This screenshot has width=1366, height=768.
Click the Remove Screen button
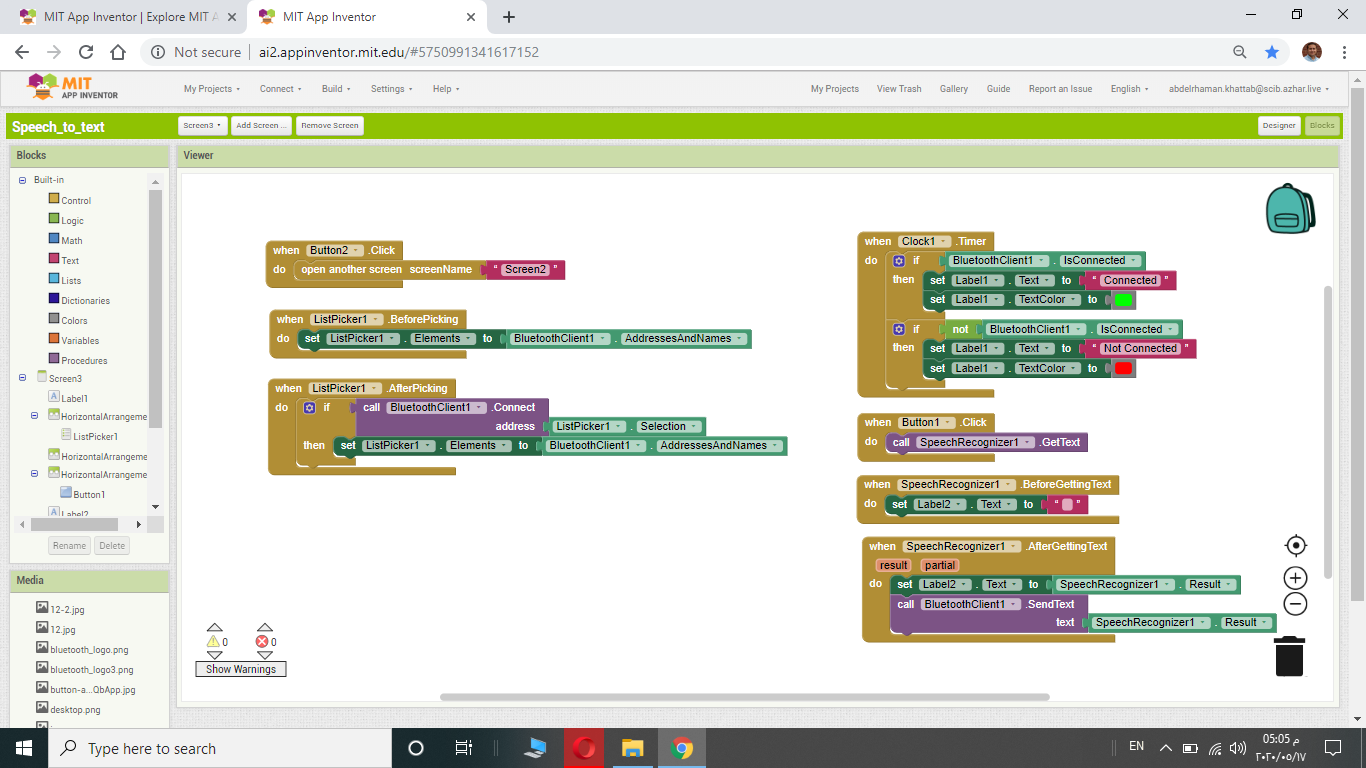[x=330, y=126]
